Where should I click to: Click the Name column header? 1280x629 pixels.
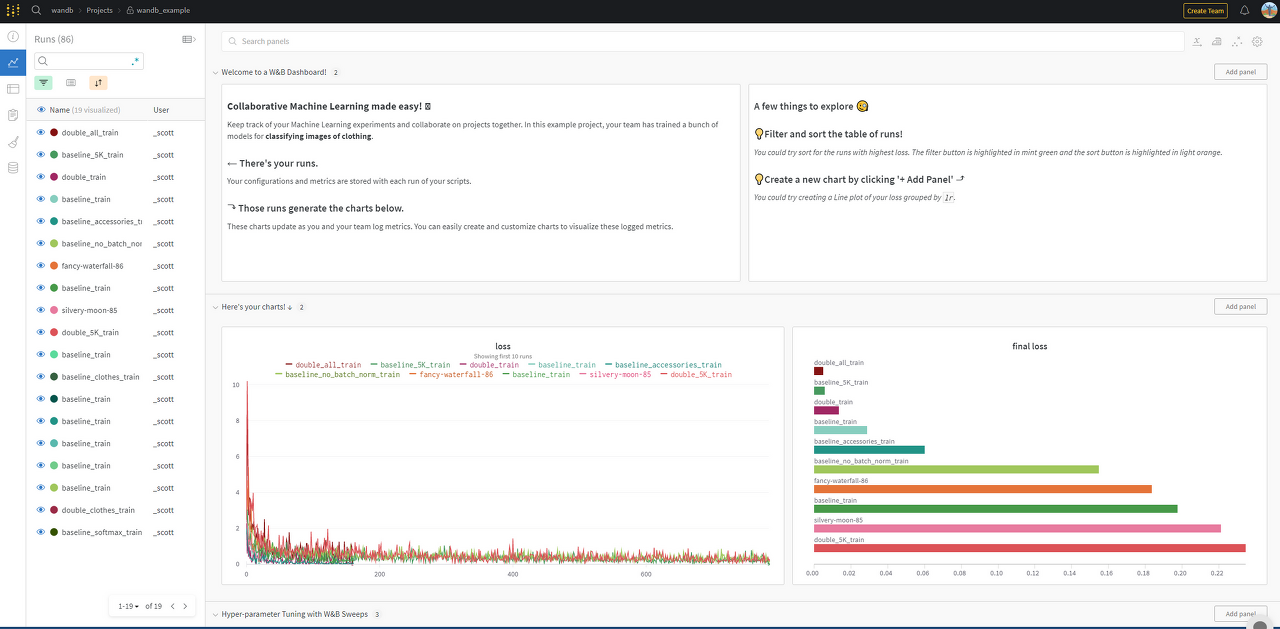coord(60,110)
